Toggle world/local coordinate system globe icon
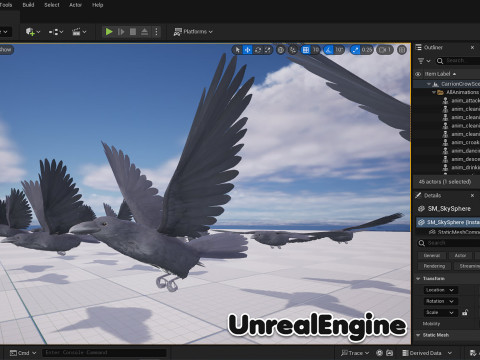This screenshot has width=480, height=360. point(281,50)
